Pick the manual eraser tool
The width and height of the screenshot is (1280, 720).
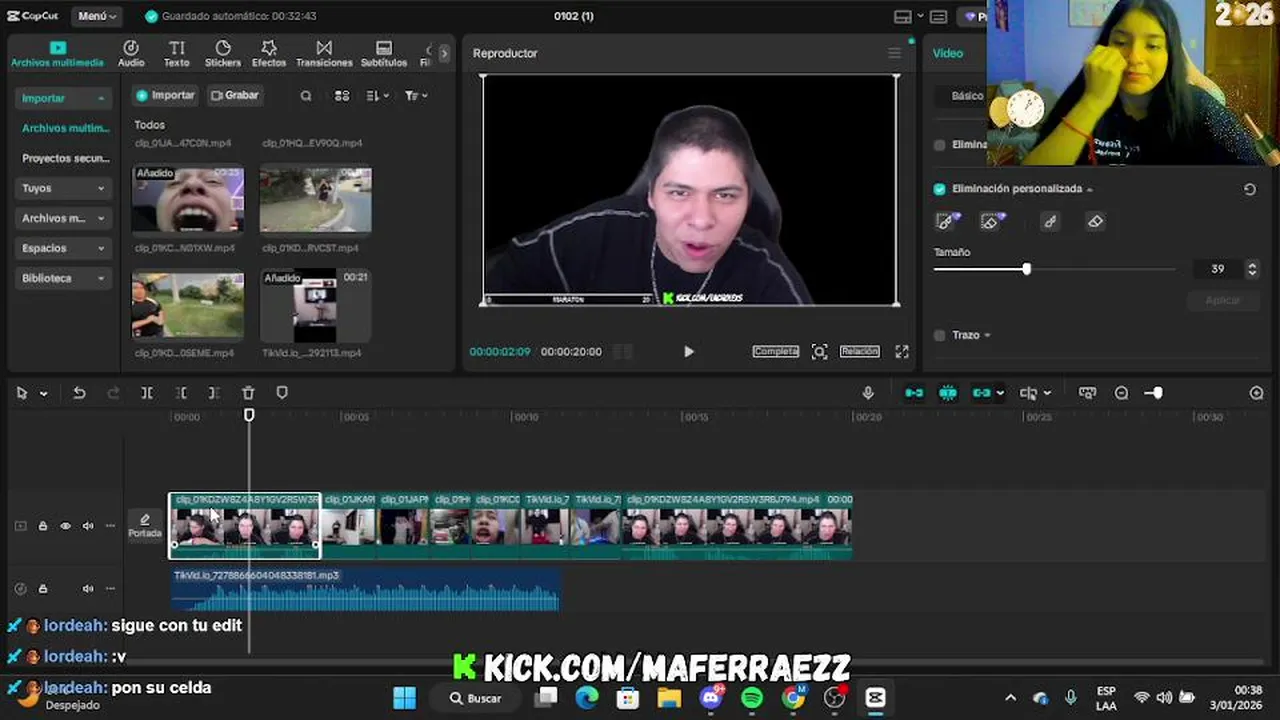(1095, 222)
